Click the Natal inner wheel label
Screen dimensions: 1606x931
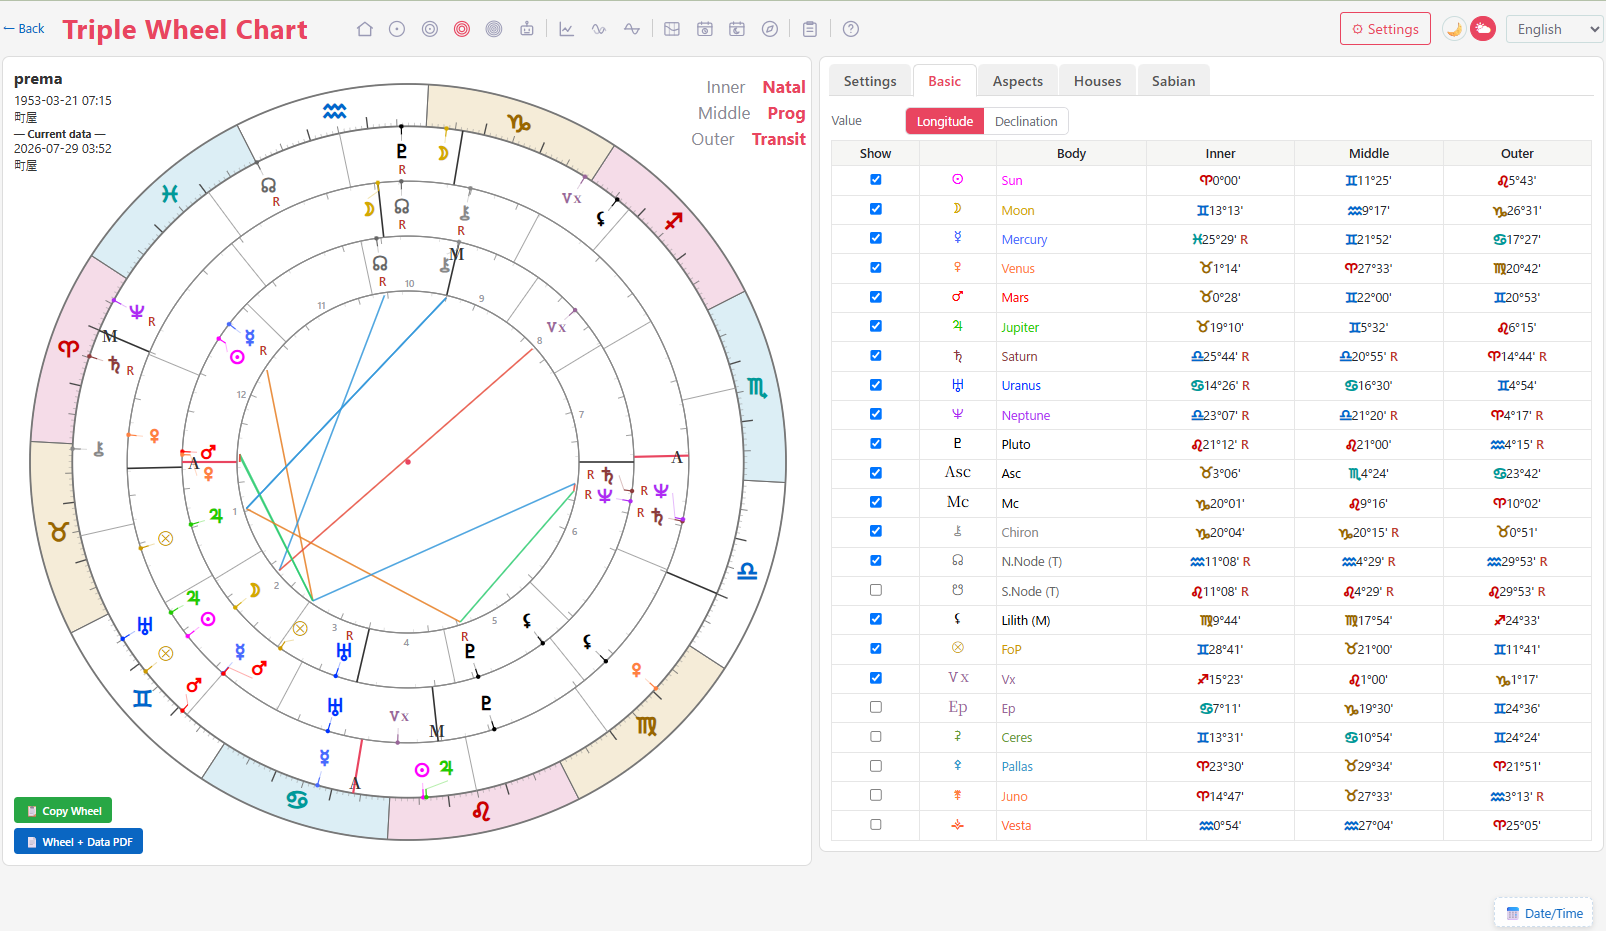pyautogui.click(x=784, y=87)
